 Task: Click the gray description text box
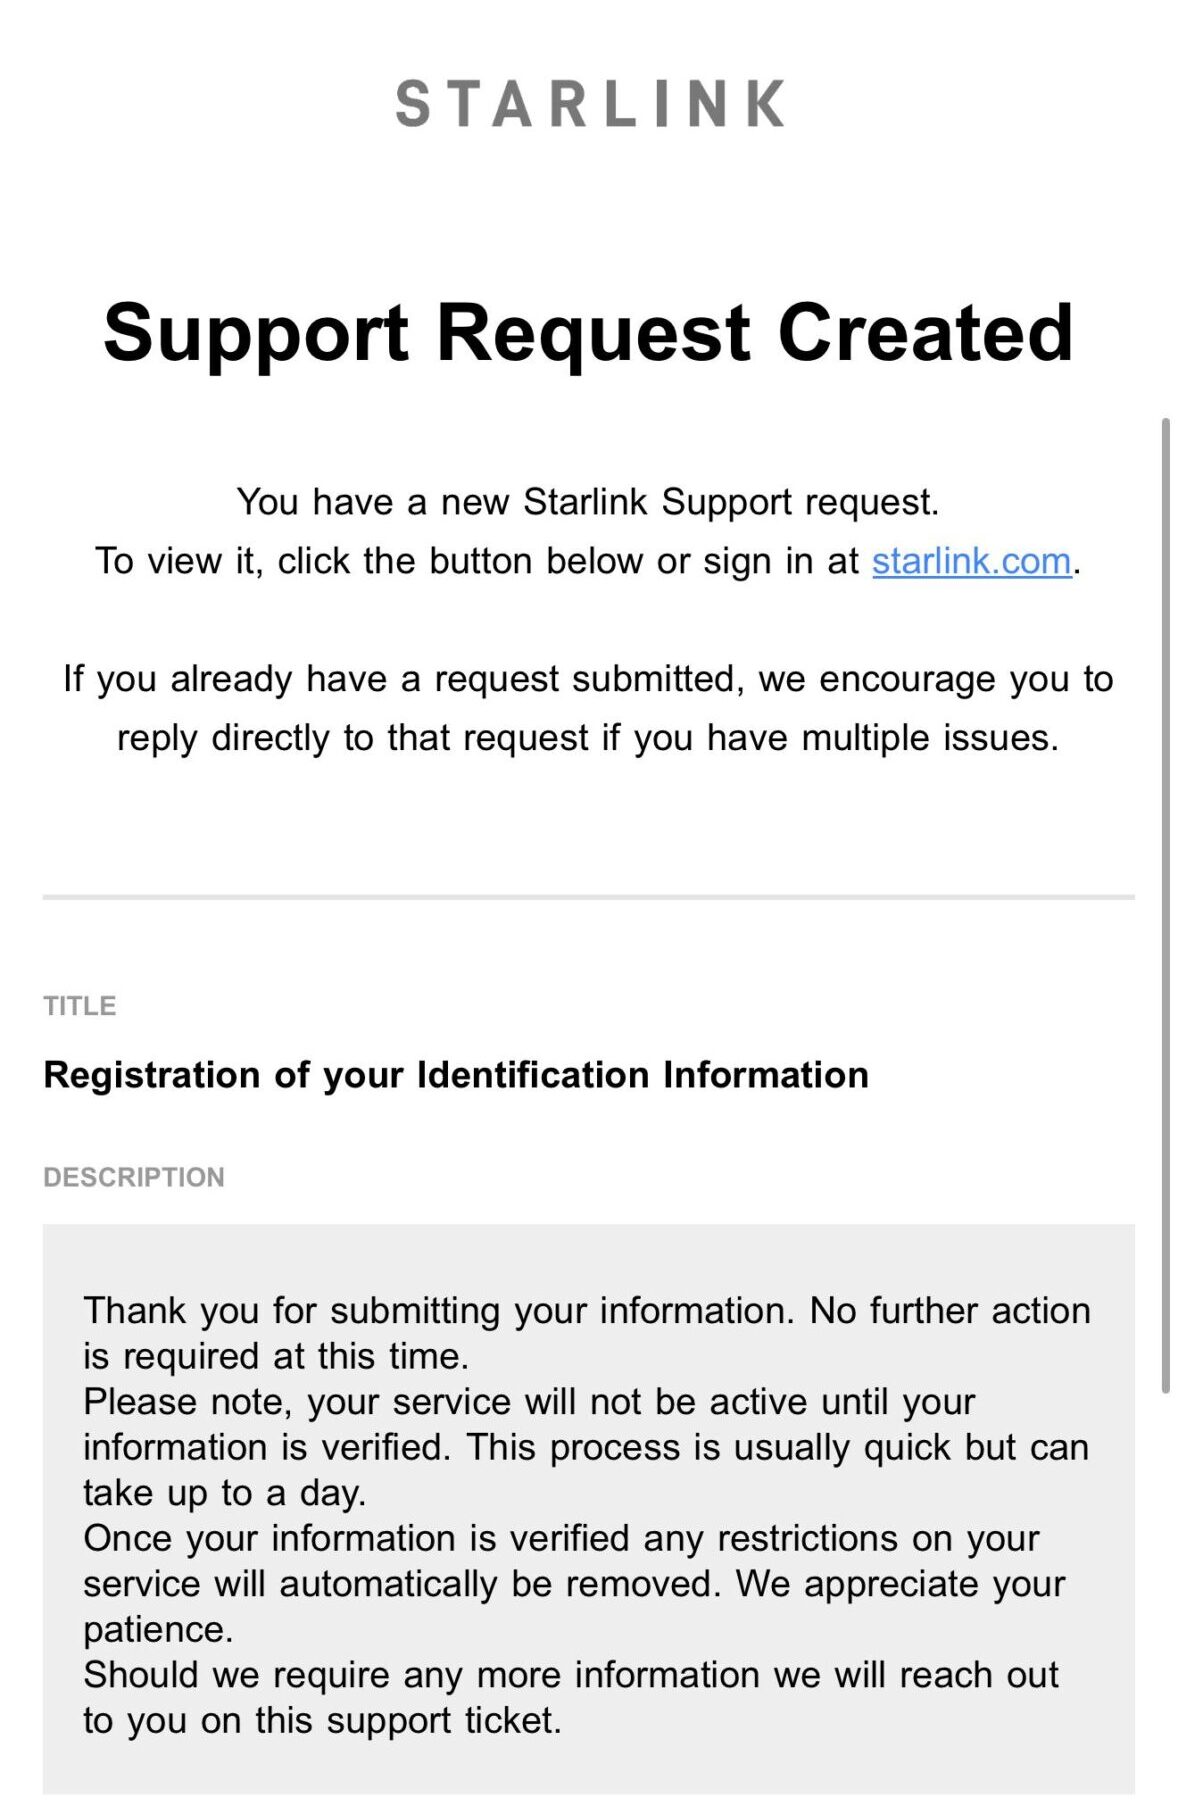point(588,1508)
